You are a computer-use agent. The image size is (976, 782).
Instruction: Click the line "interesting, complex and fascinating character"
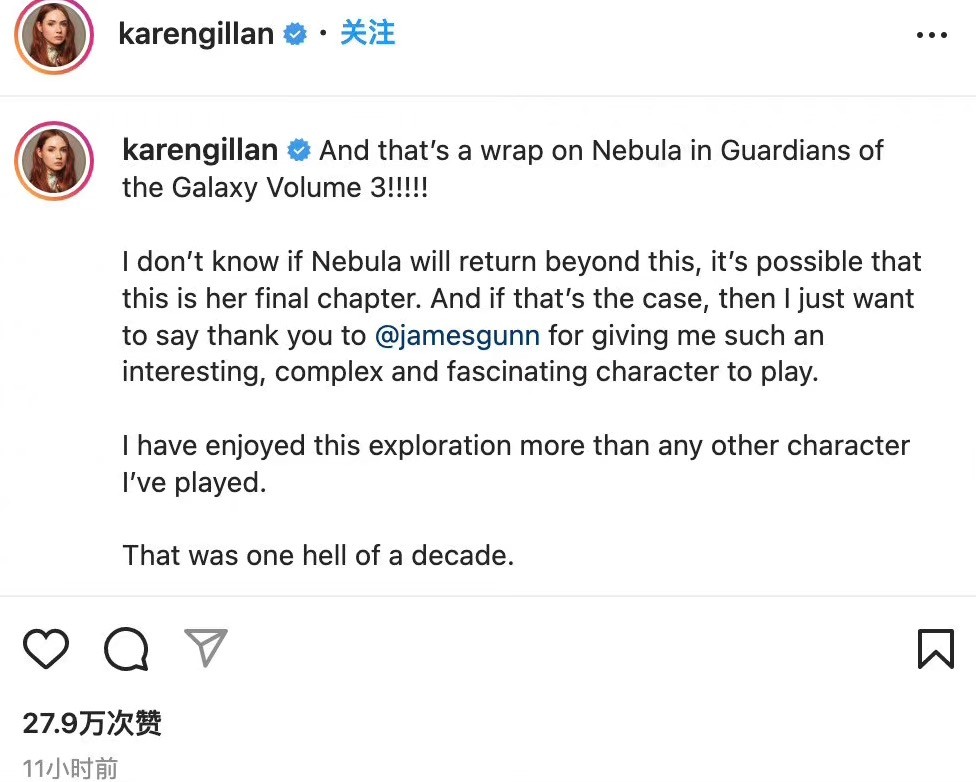click(470, 372)
